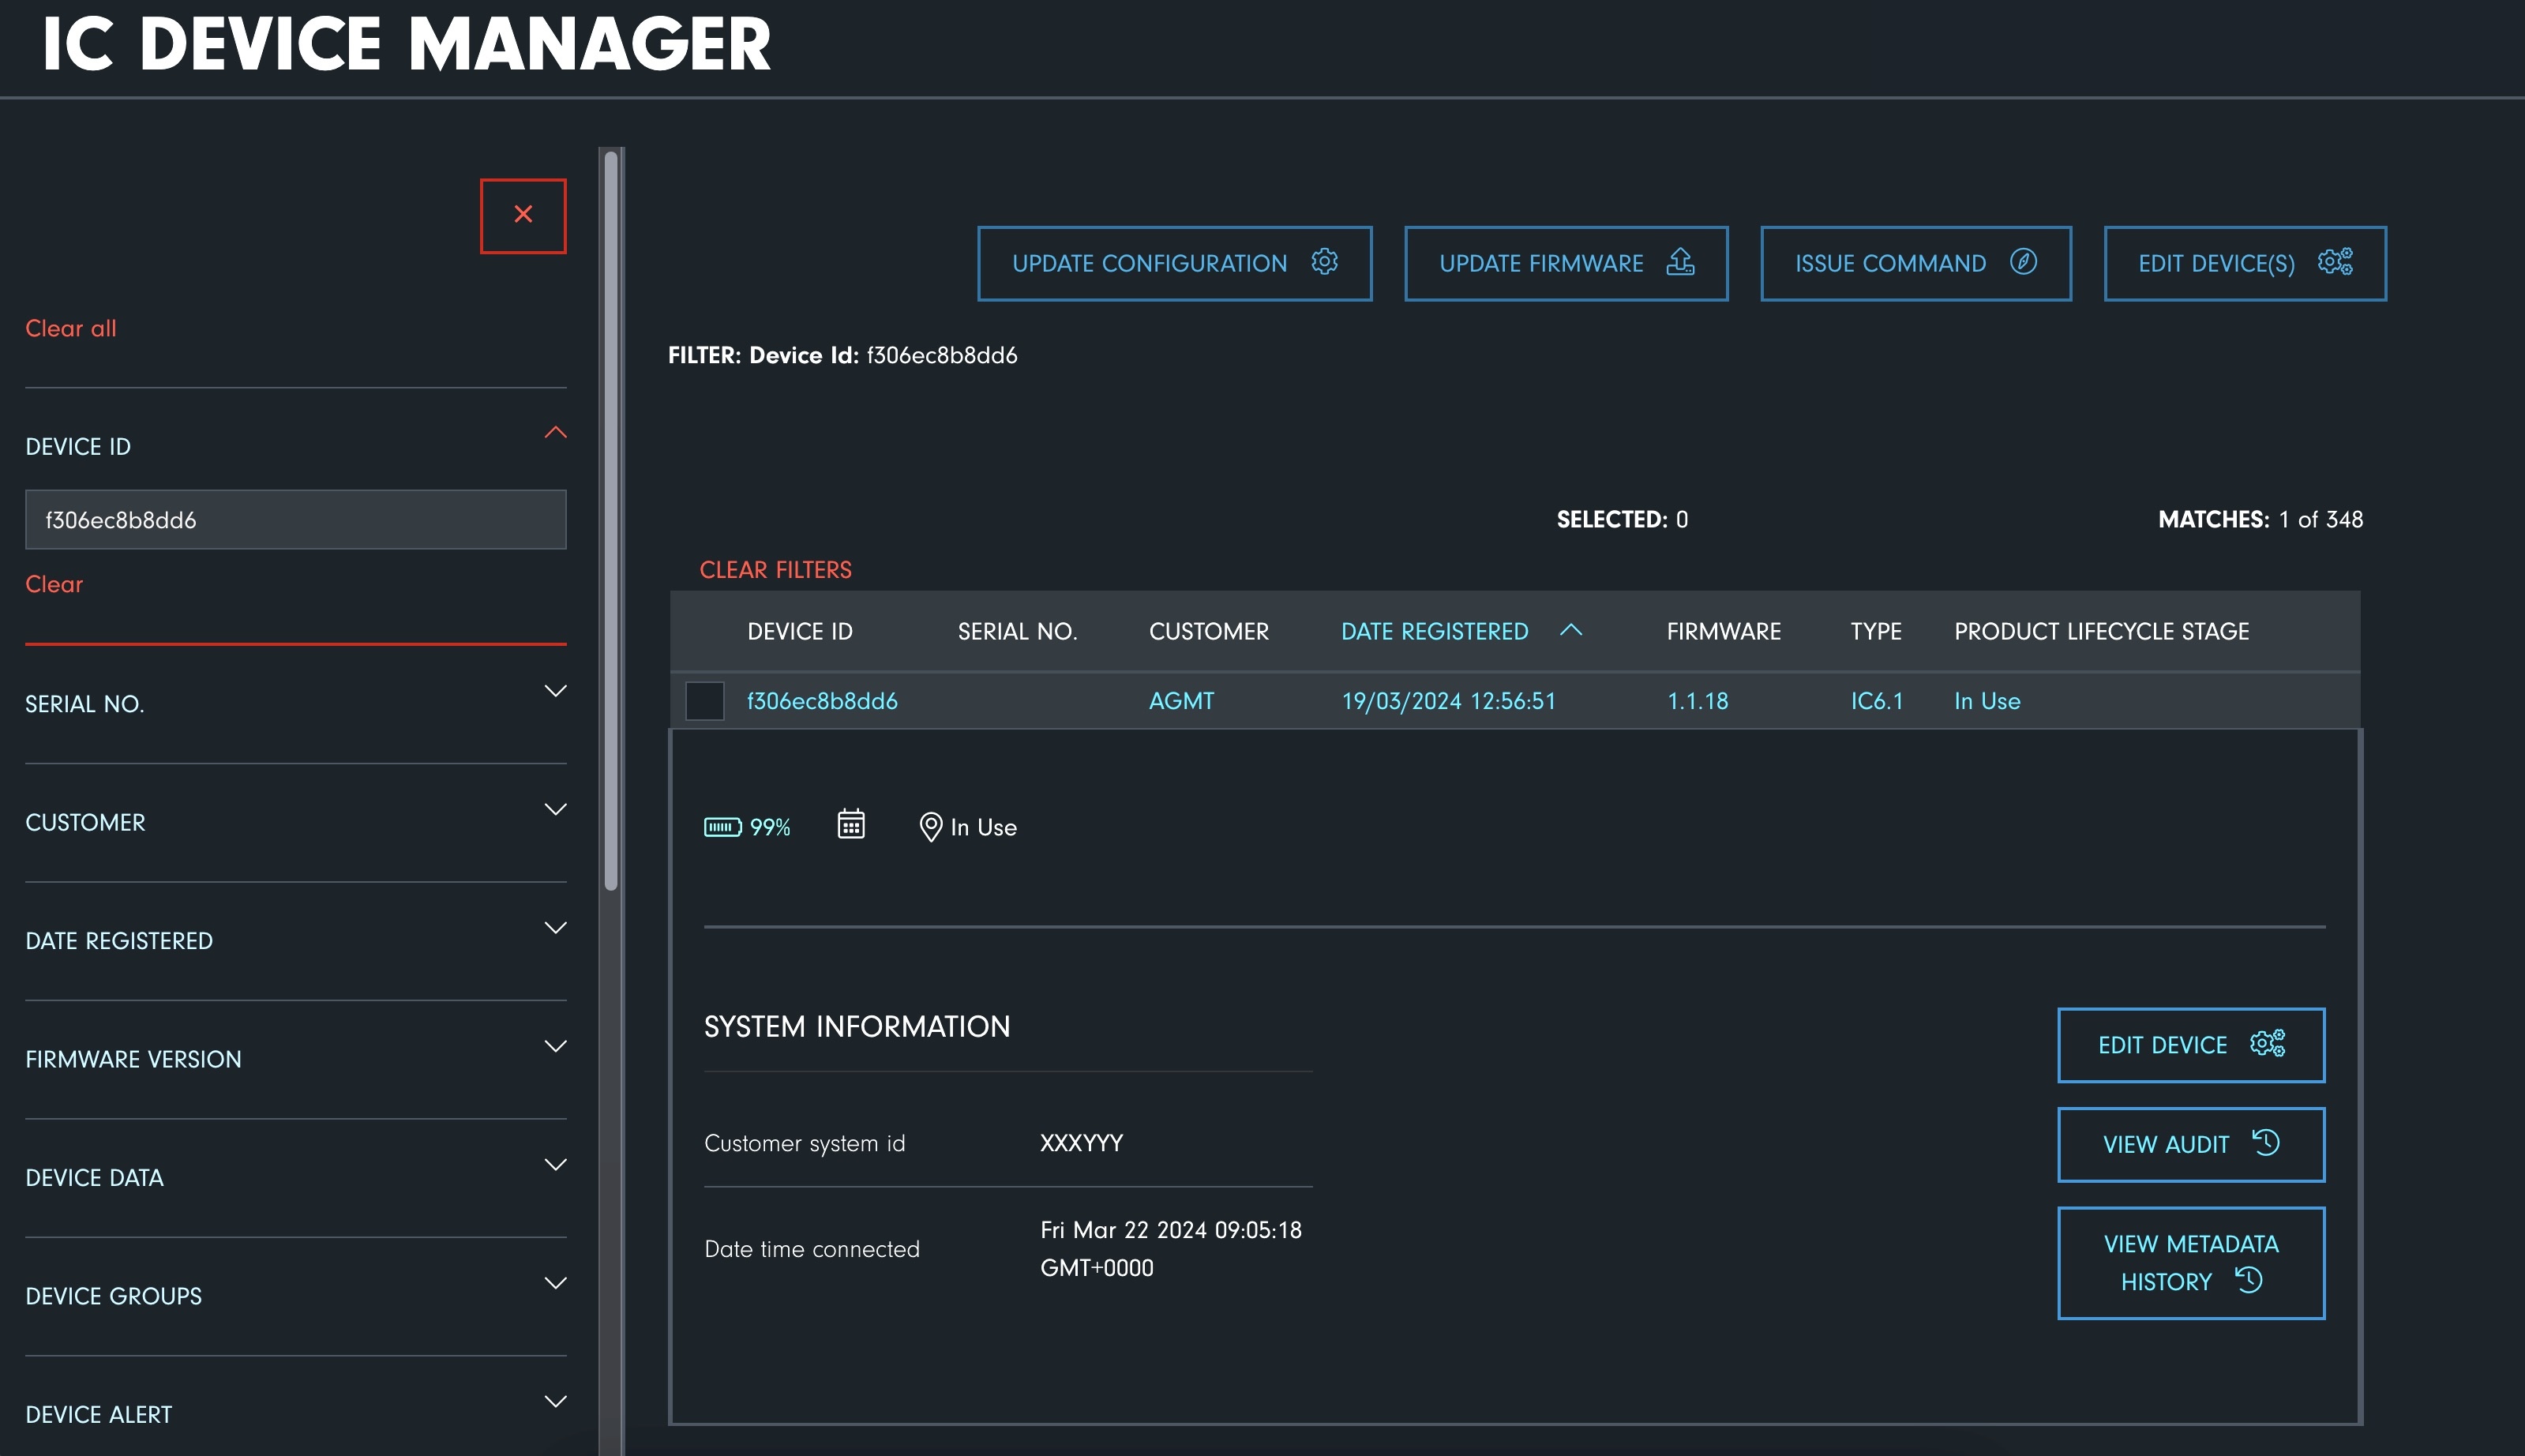The height and width of the screenshot is (1456, 2525).
Task: Click the compass icon on Issue Command
Action: 2023,262
